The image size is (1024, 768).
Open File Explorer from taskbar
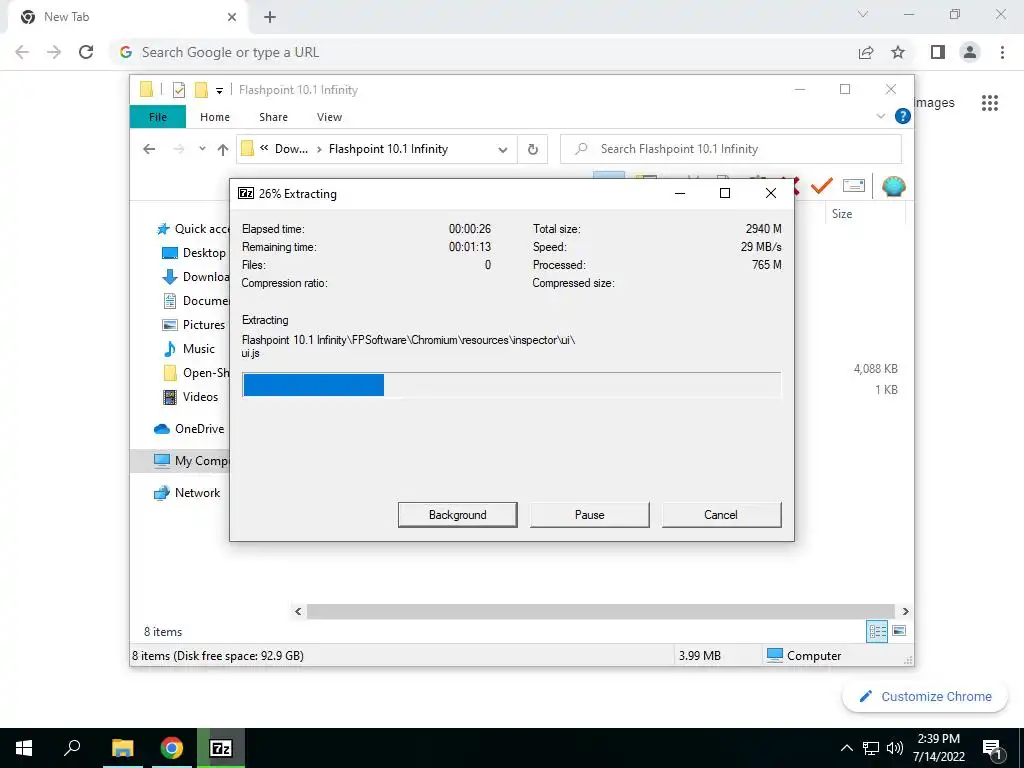123,748
